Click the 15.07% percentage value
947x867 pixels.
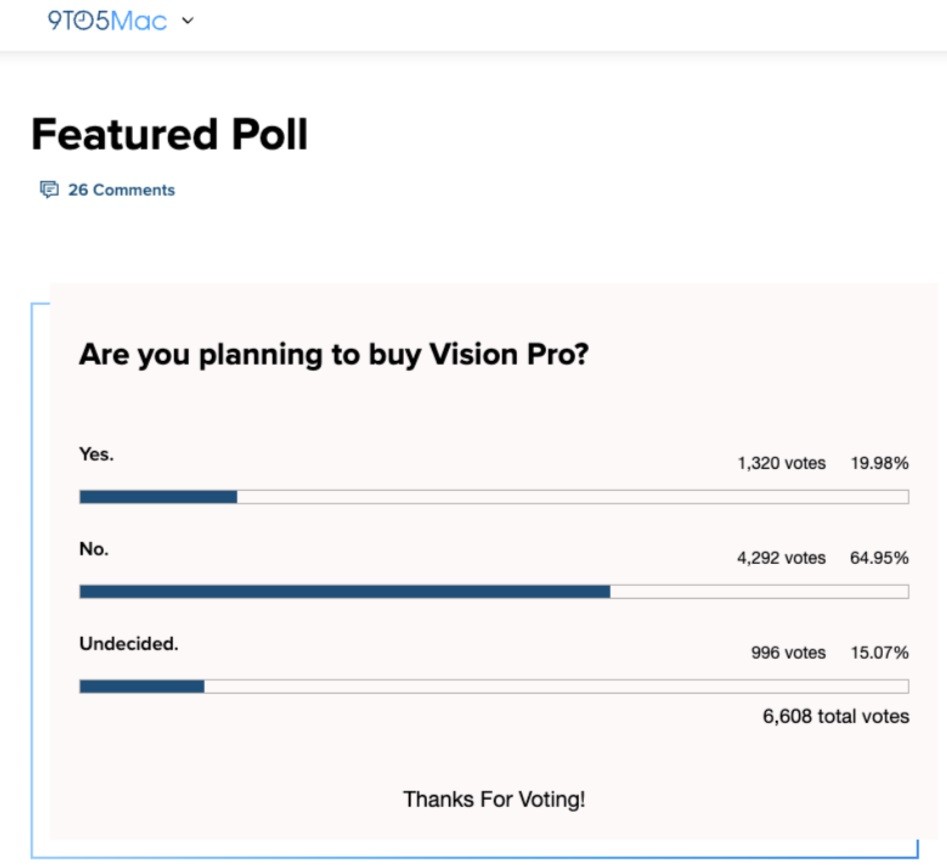coord(879,653)
